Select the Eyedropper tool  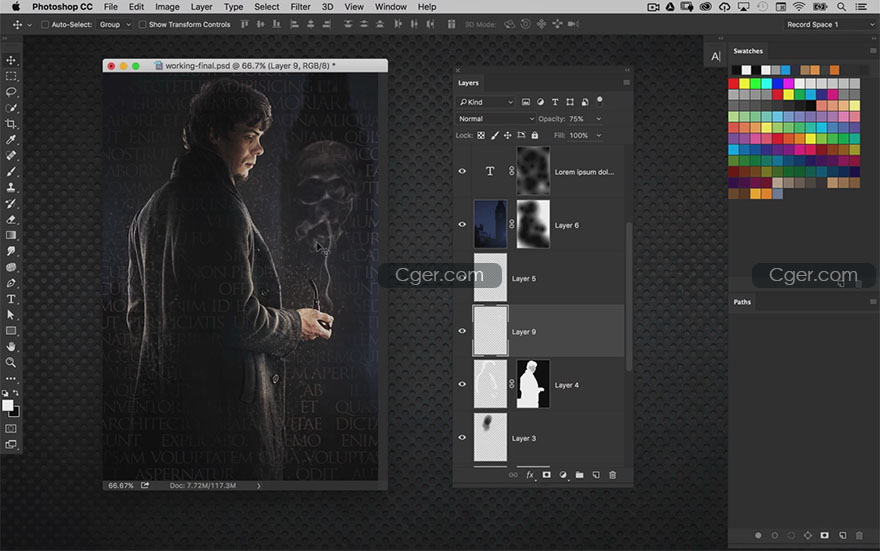pos(11,139)
